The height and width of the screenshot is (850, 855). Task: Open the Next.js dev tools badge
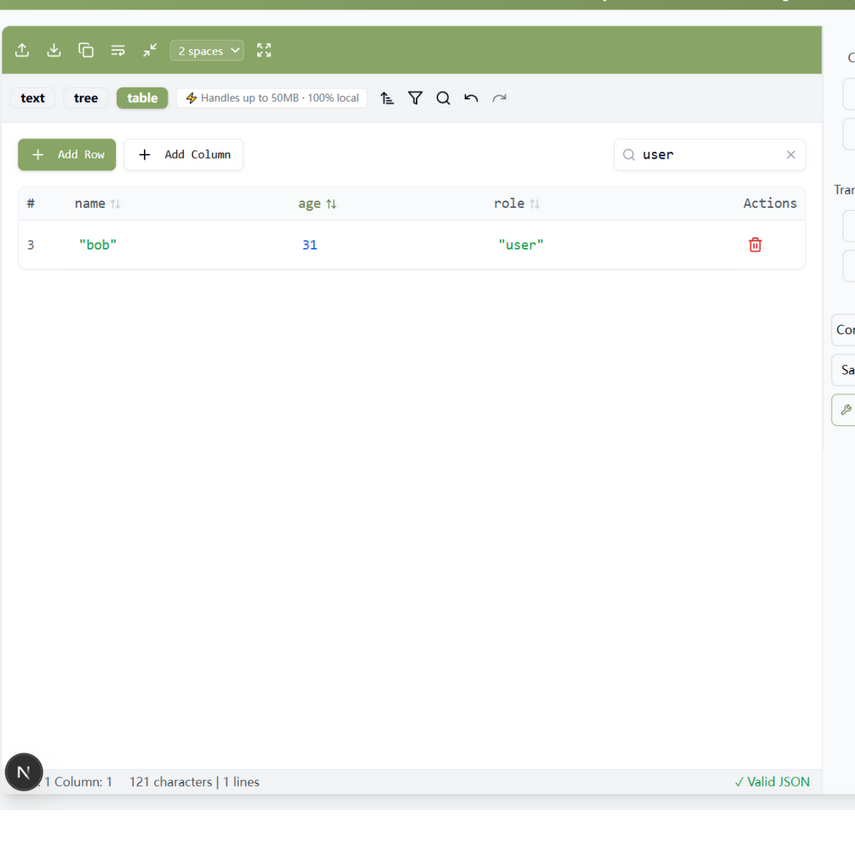[23, 772]
